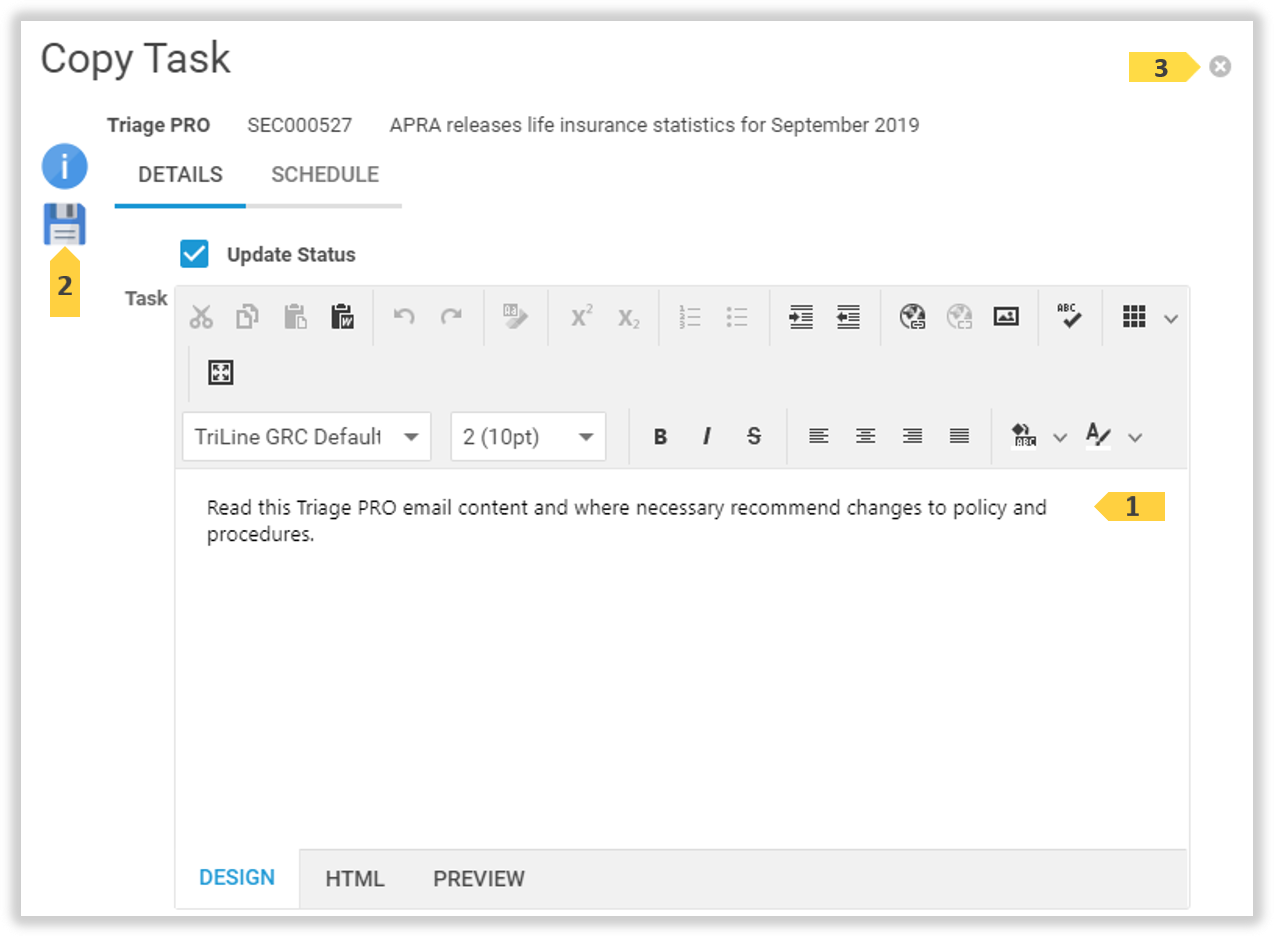Click the blue information icon

pos(64,167)
